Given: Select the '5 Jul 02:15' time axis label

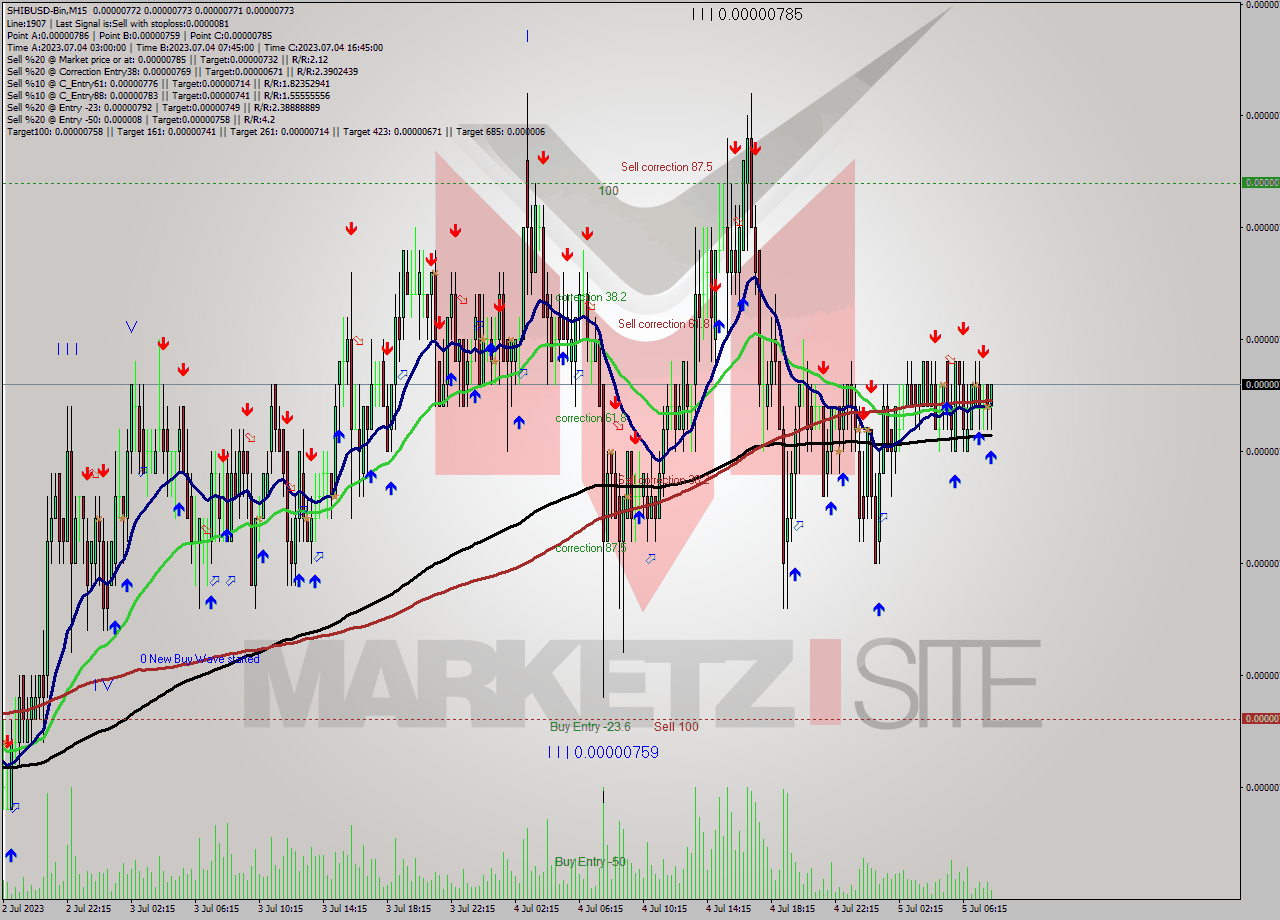Looking at the screenshot, I should [921, 909].
